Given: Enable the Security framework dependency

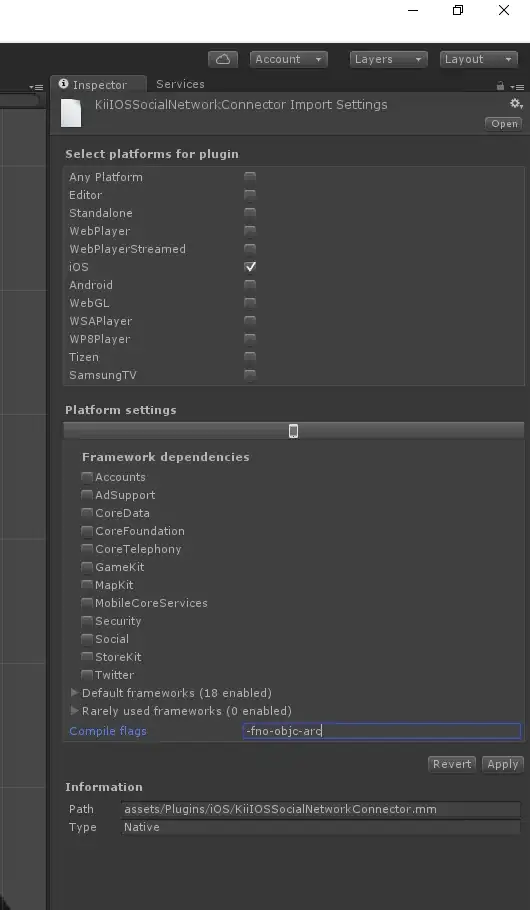Looking at the screenshot, I should pyautogui.click(x=87, y=621).
